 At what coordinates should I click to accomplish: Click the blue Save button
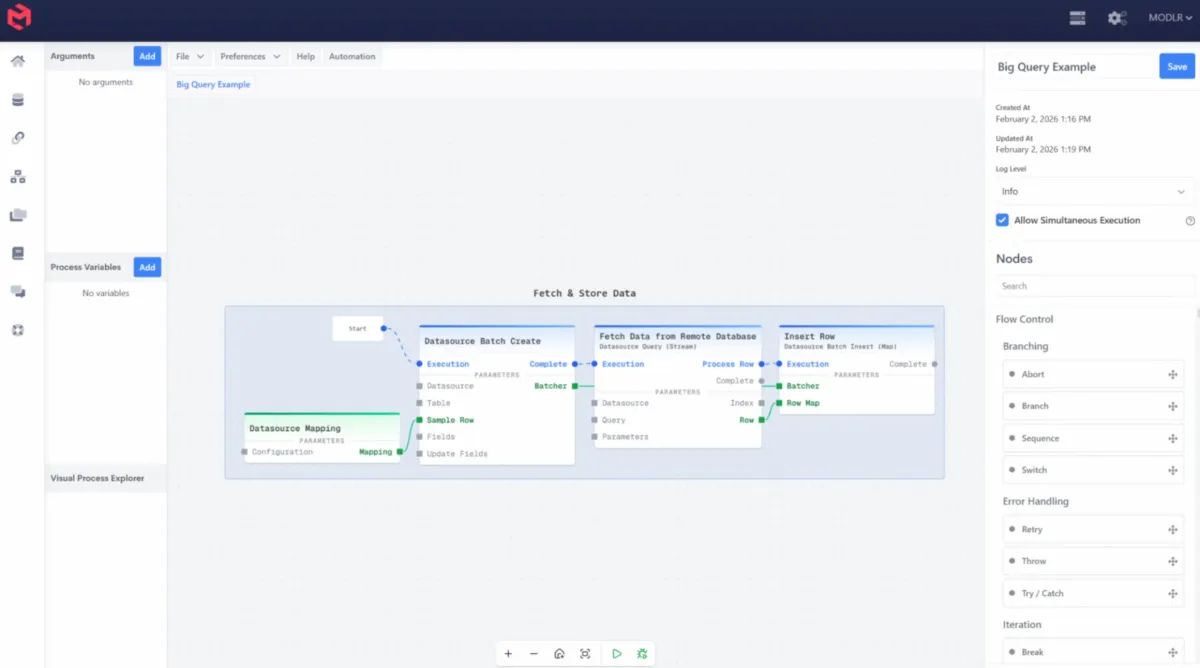[1177, 67]
